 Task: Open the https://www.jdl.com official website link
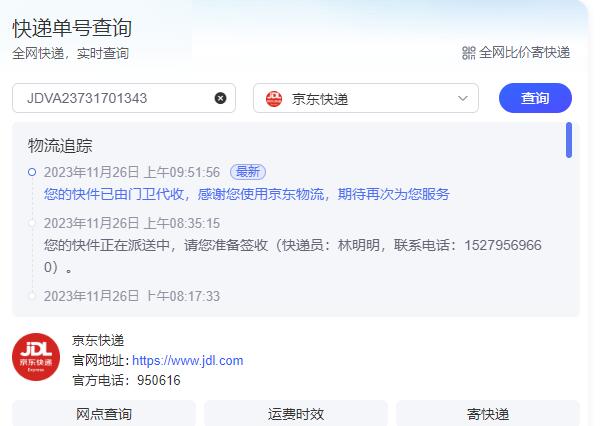(187, 360)
